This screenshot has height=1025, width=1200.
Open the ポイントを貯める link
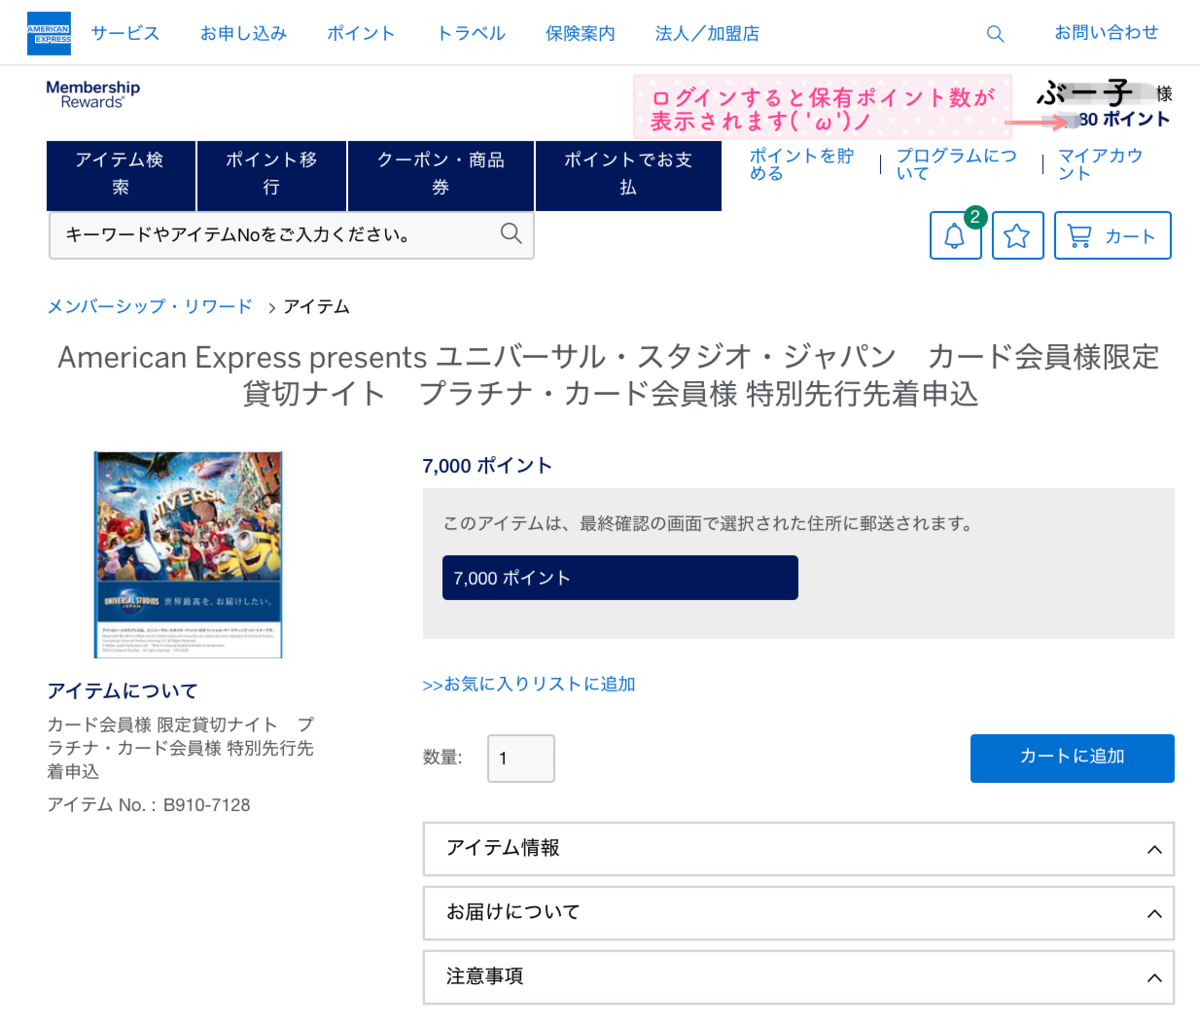point(802,164)
